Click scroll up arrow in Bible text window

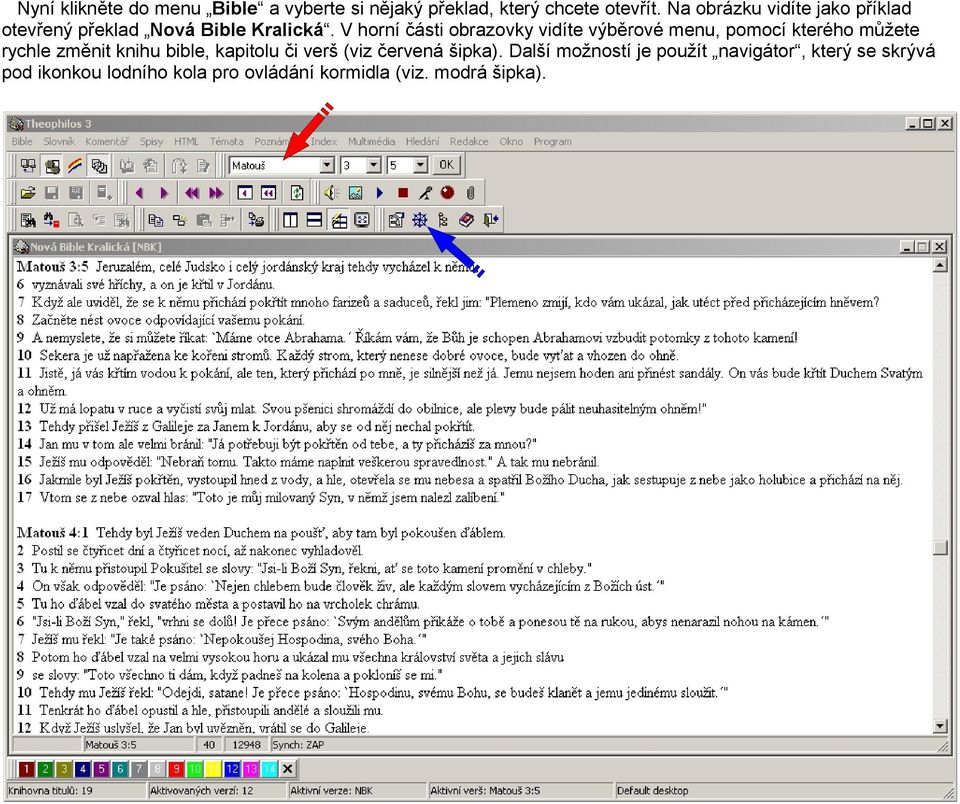pyautogui.click(x=940, y=265)
